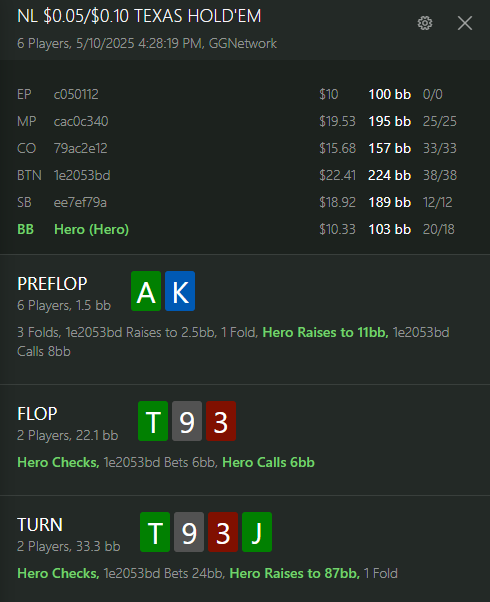Select the Hero (Hero) player row
This screenshot has height=602, width=490.
click(245, 229)
